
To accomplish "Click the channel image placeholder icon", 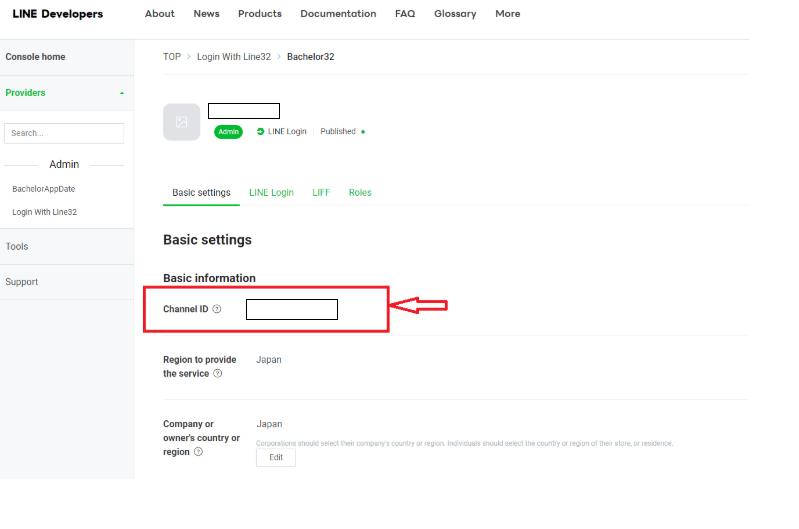I will (181, 122).
